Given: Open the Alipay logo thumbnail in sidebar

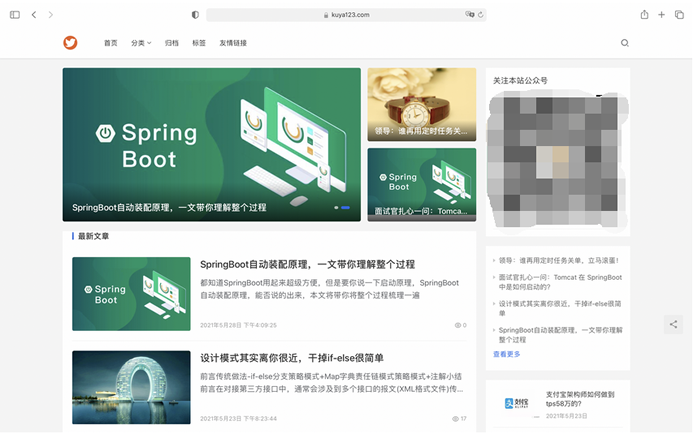Looking at the screenshot, I should coord(516,403).
